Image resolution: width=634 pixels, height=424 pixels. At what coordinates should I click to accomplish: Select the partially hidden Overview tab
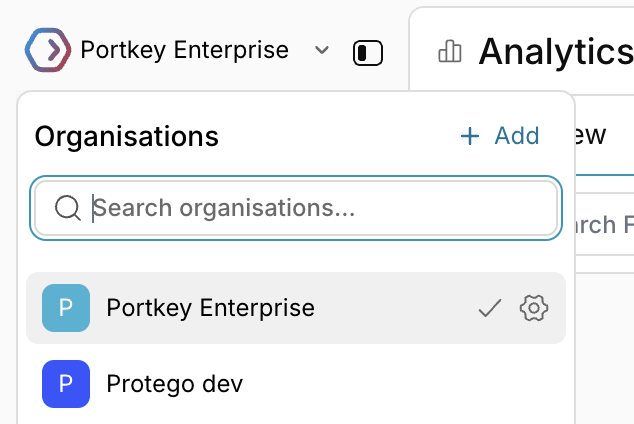(590, 135)
